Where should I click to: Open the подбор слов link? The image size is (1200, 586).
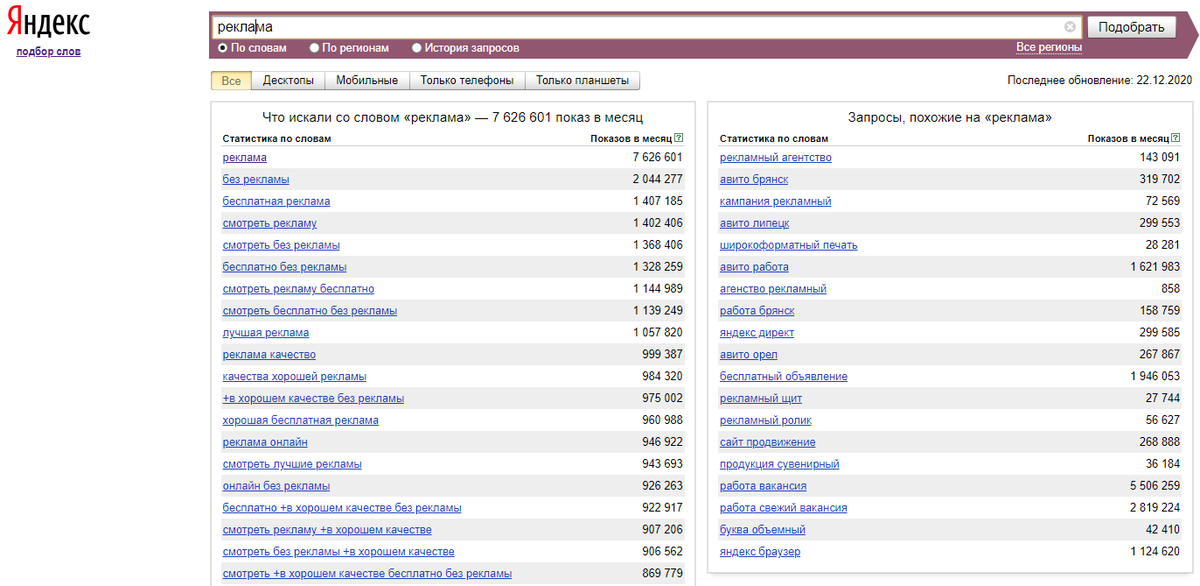point(49,51)
